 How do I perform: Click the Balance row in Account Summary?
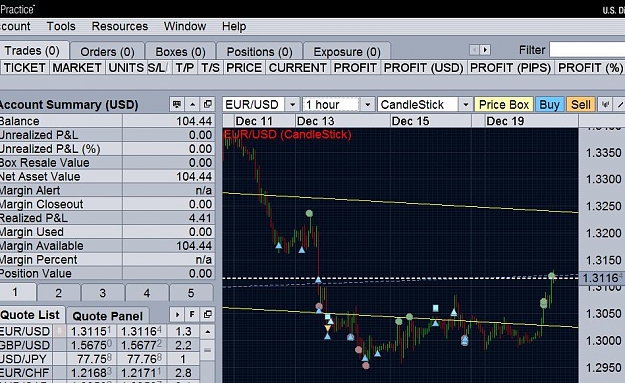pyautogui.click(x=107, y=121)
